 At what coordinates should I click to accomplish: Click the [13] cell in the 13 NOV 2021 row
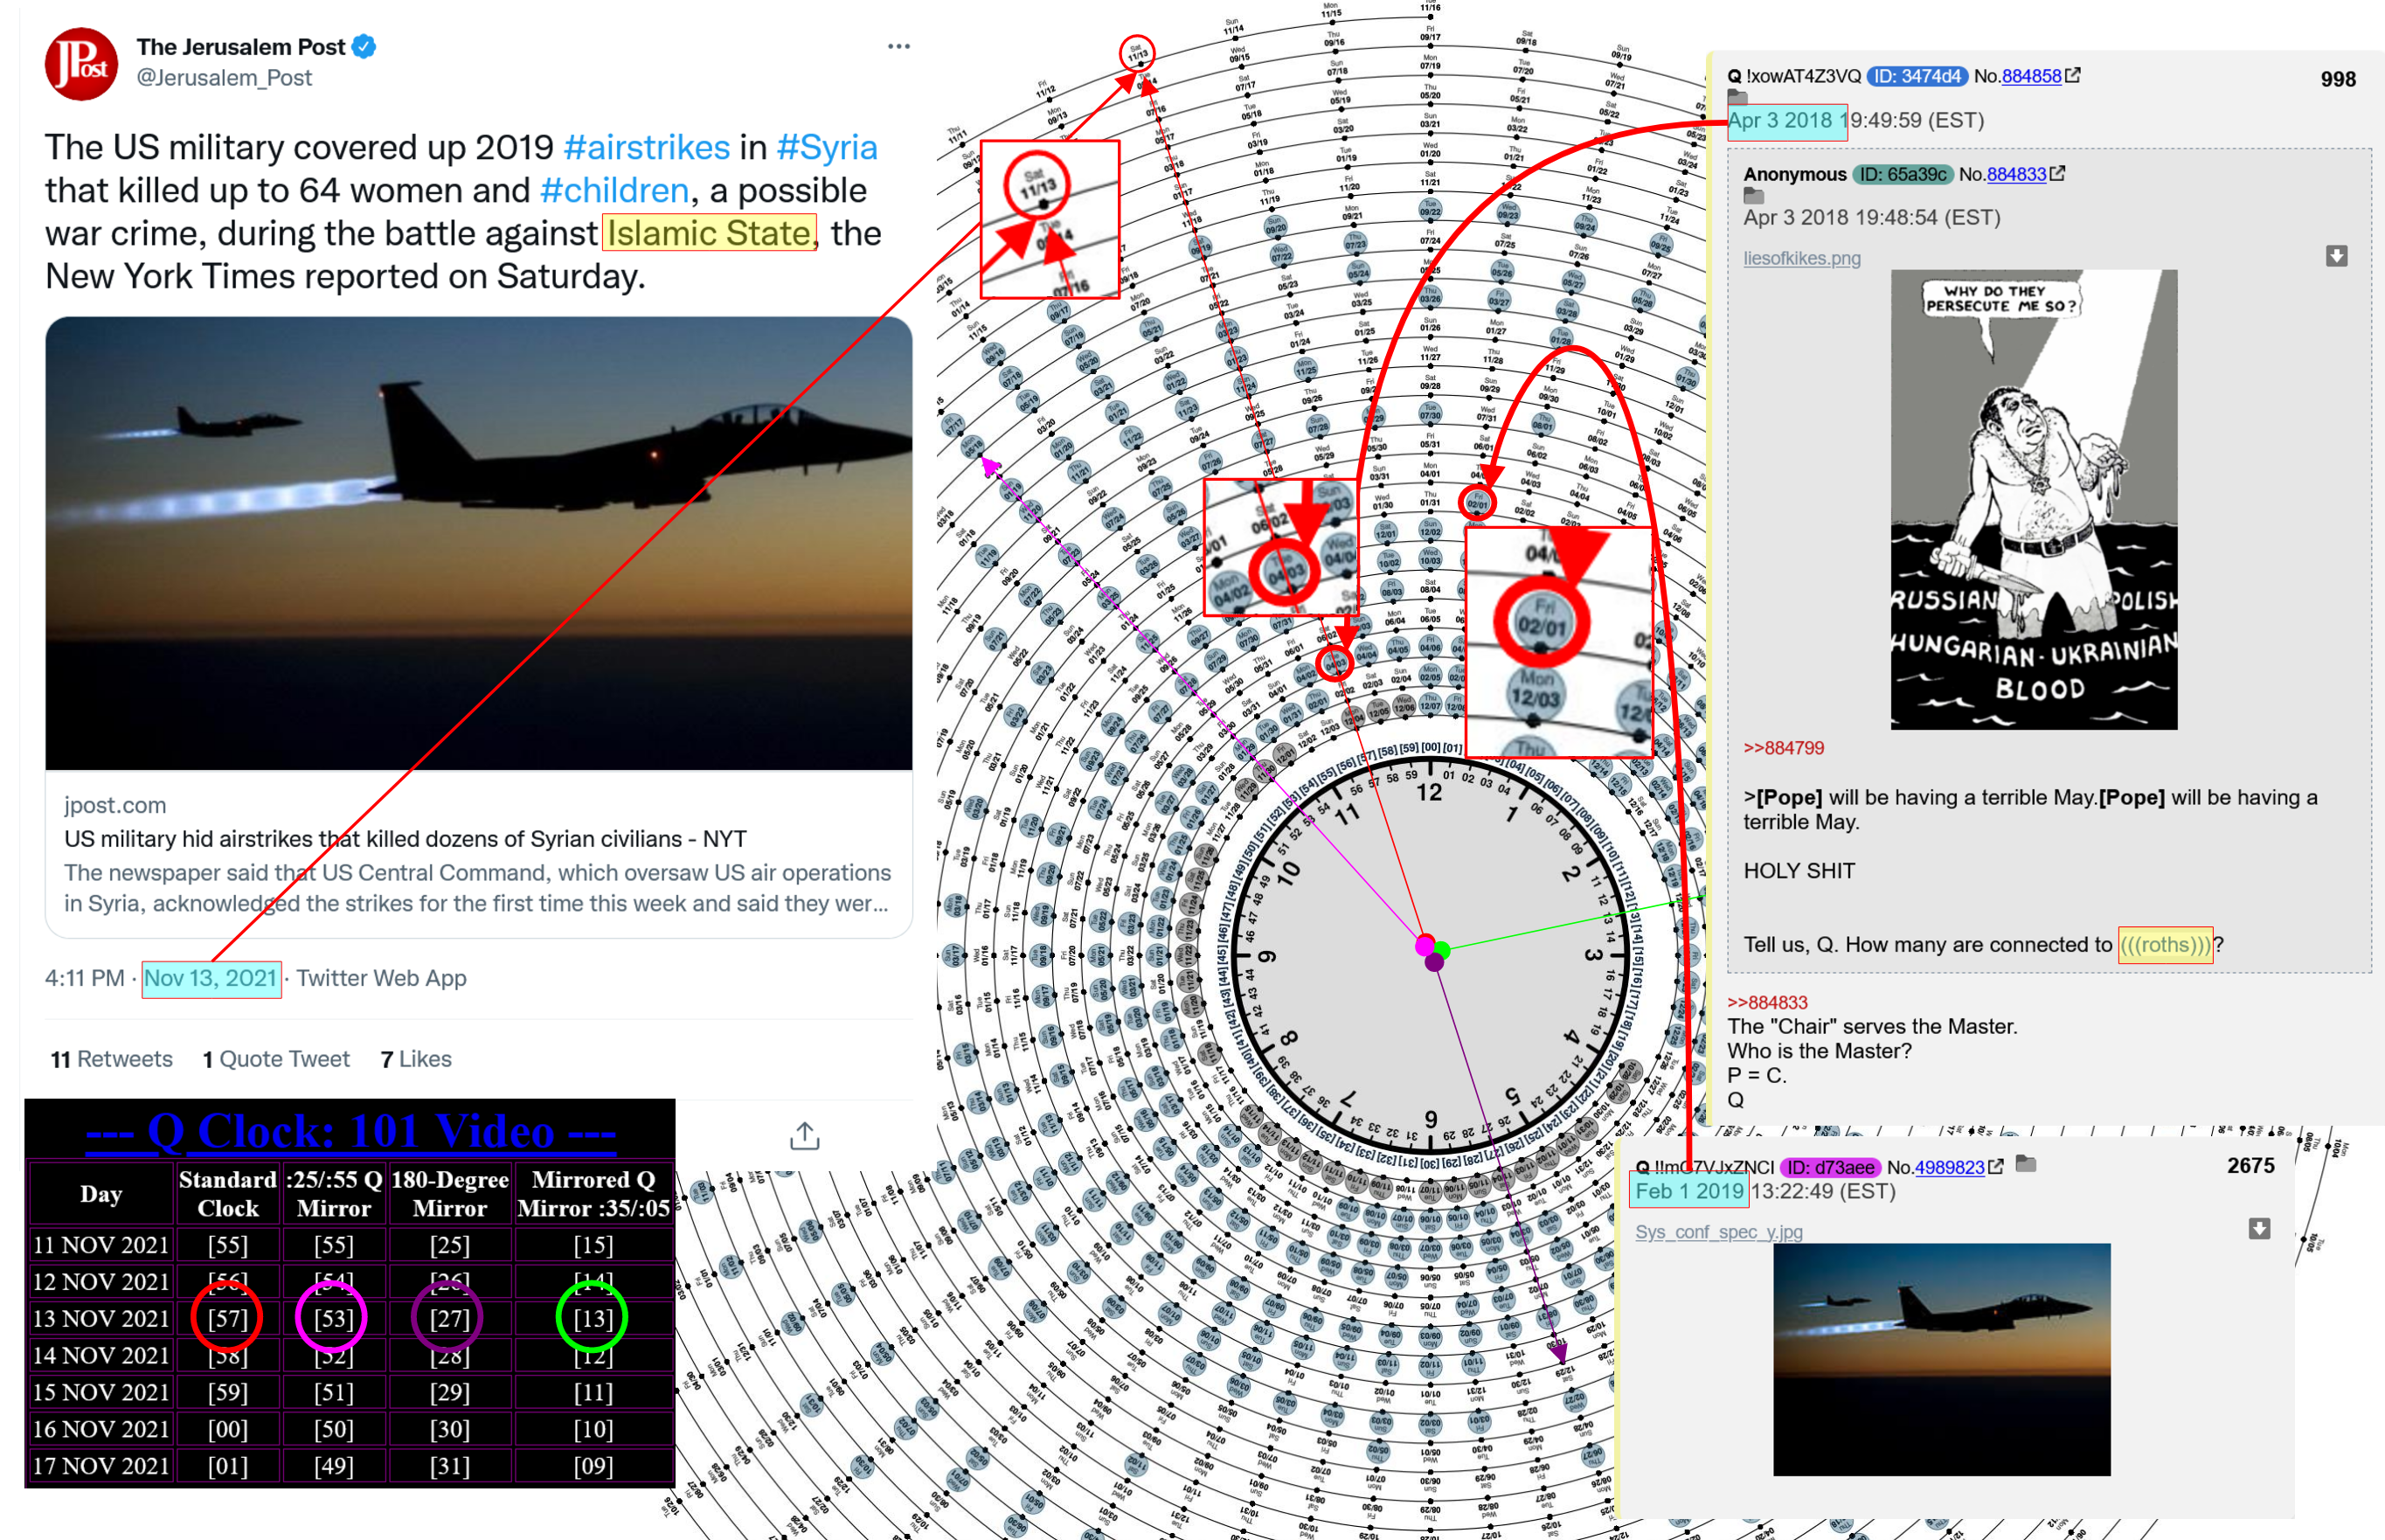[593, 1318]
